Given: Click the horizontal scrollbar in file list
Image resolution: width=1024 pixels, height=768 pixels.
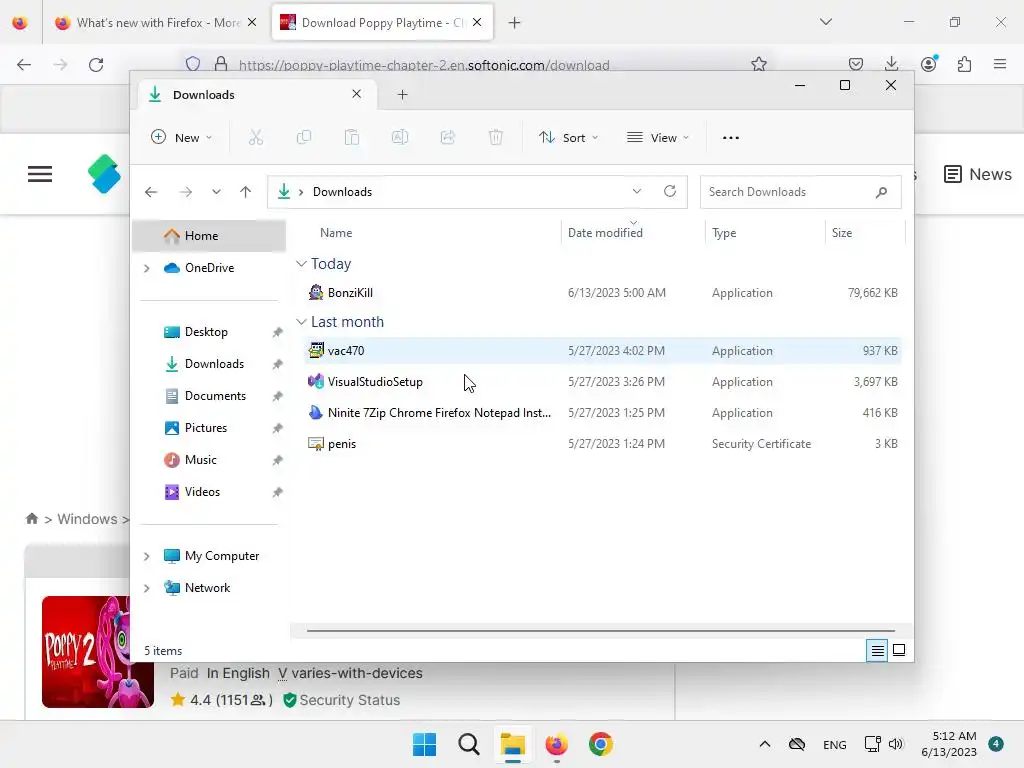Looking at the screenshot, I should 600,631.
